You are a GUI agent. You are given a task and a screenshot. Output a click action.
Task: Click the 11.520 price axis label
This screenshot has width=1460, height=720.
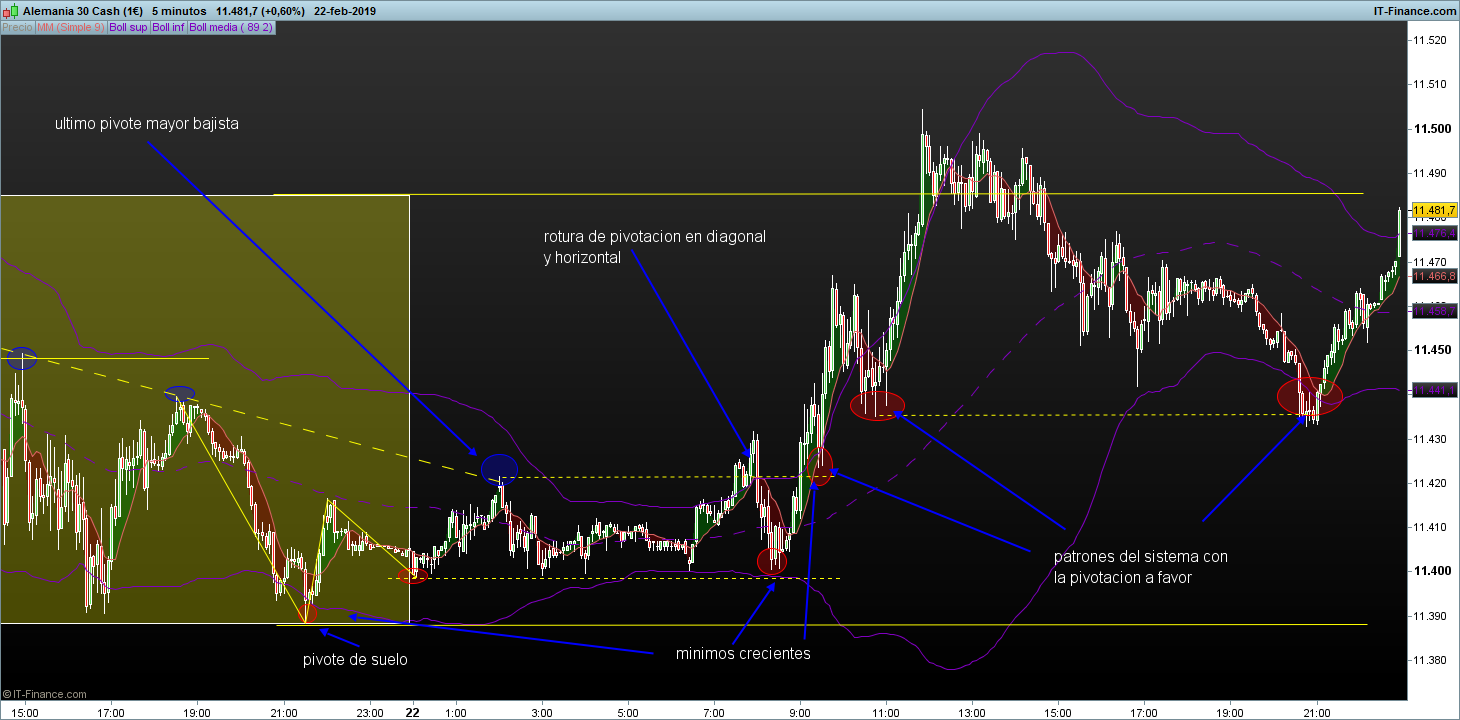click(1429, 41)
